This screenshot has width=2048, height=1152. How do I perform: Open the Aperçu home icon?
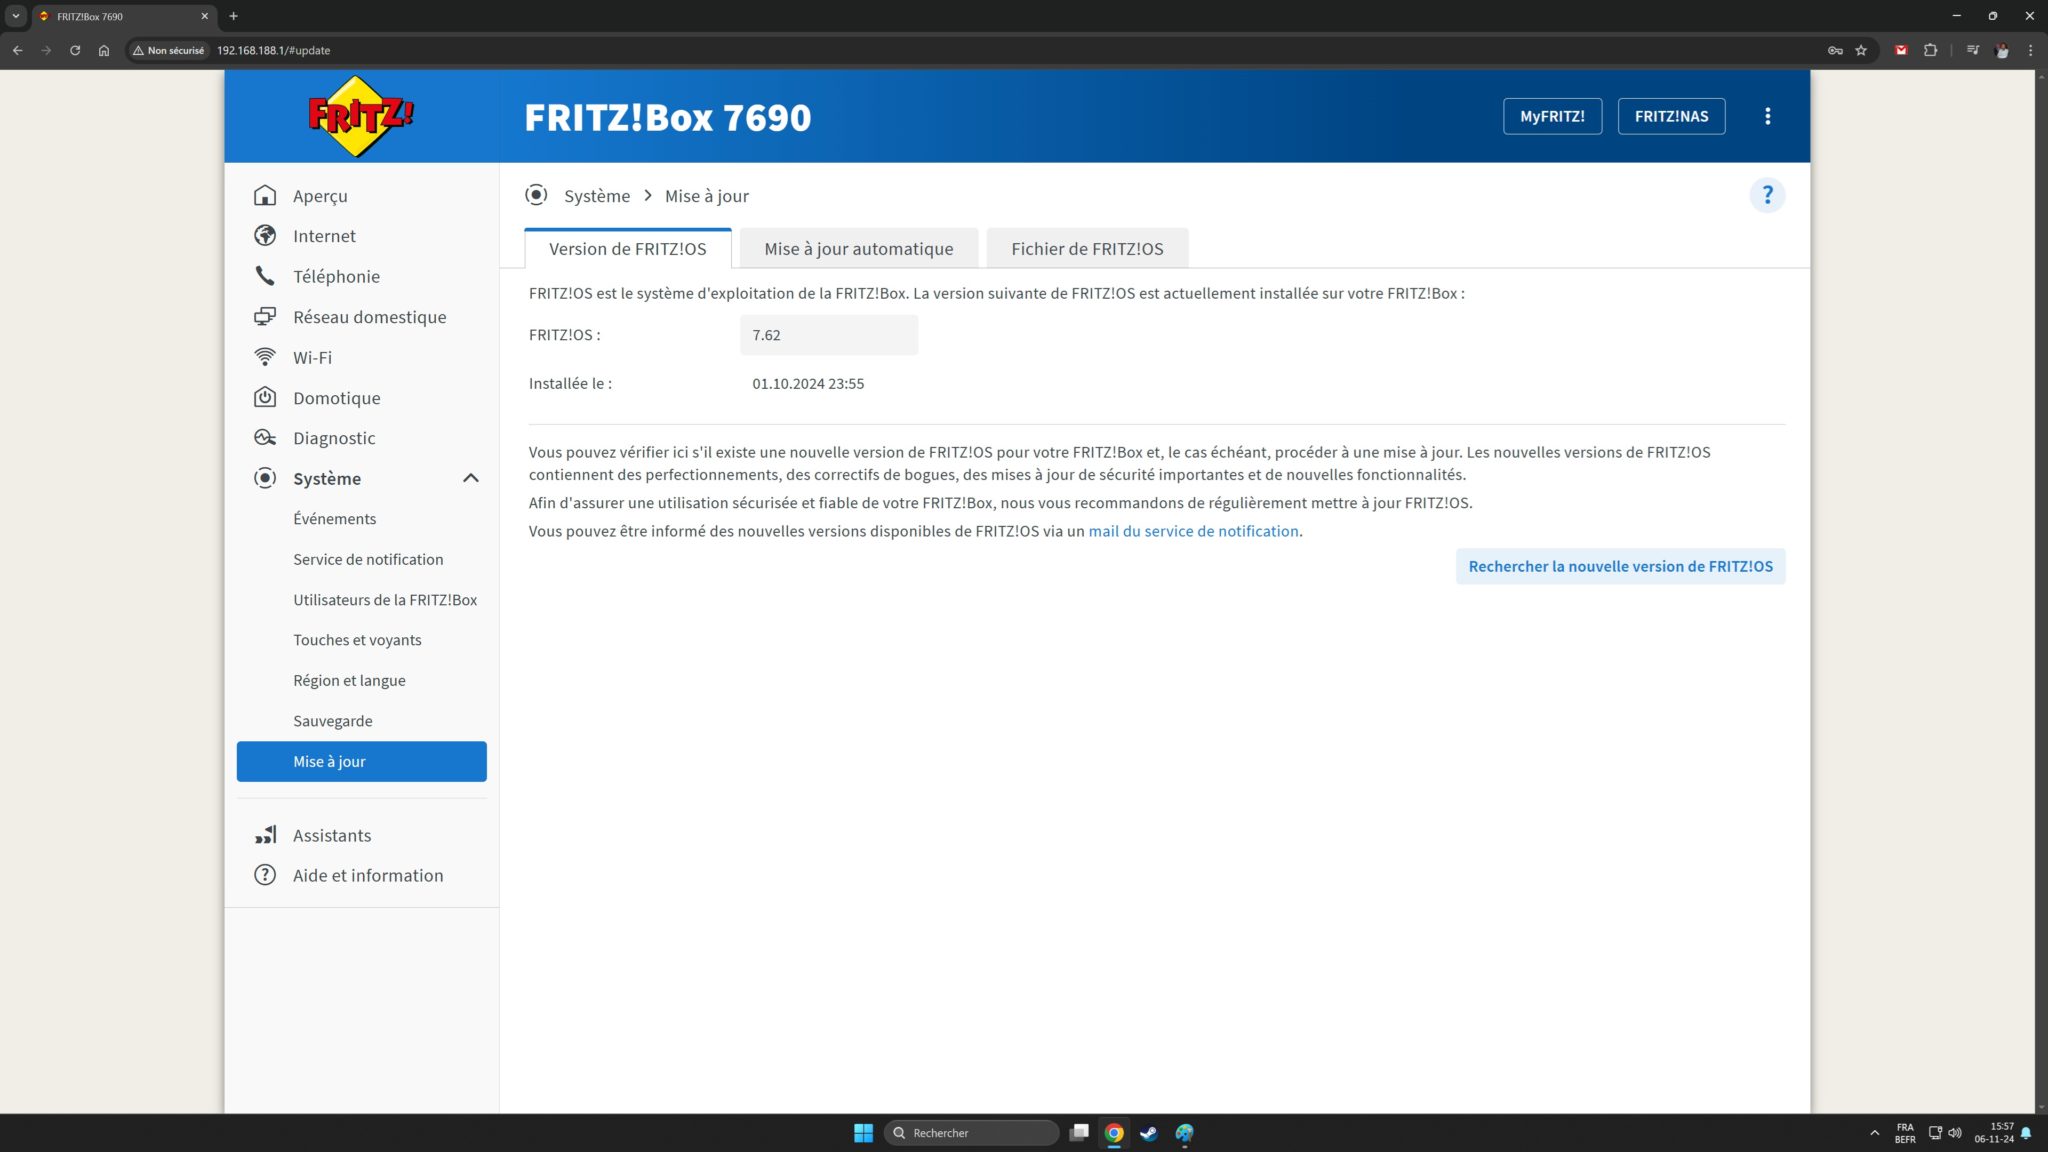[265, 195]
